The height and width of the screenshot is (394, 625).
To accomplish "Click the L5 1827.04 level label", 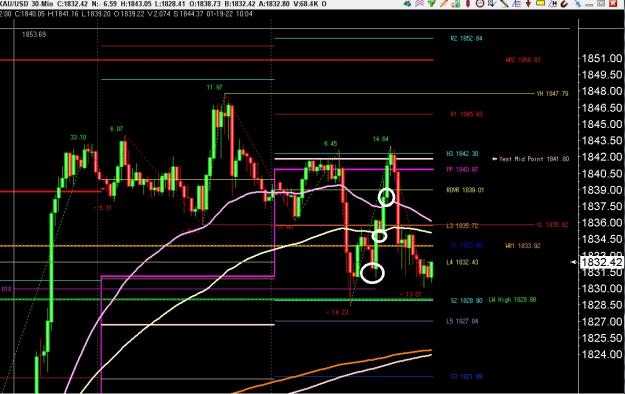I will click(x=462, y=321).
